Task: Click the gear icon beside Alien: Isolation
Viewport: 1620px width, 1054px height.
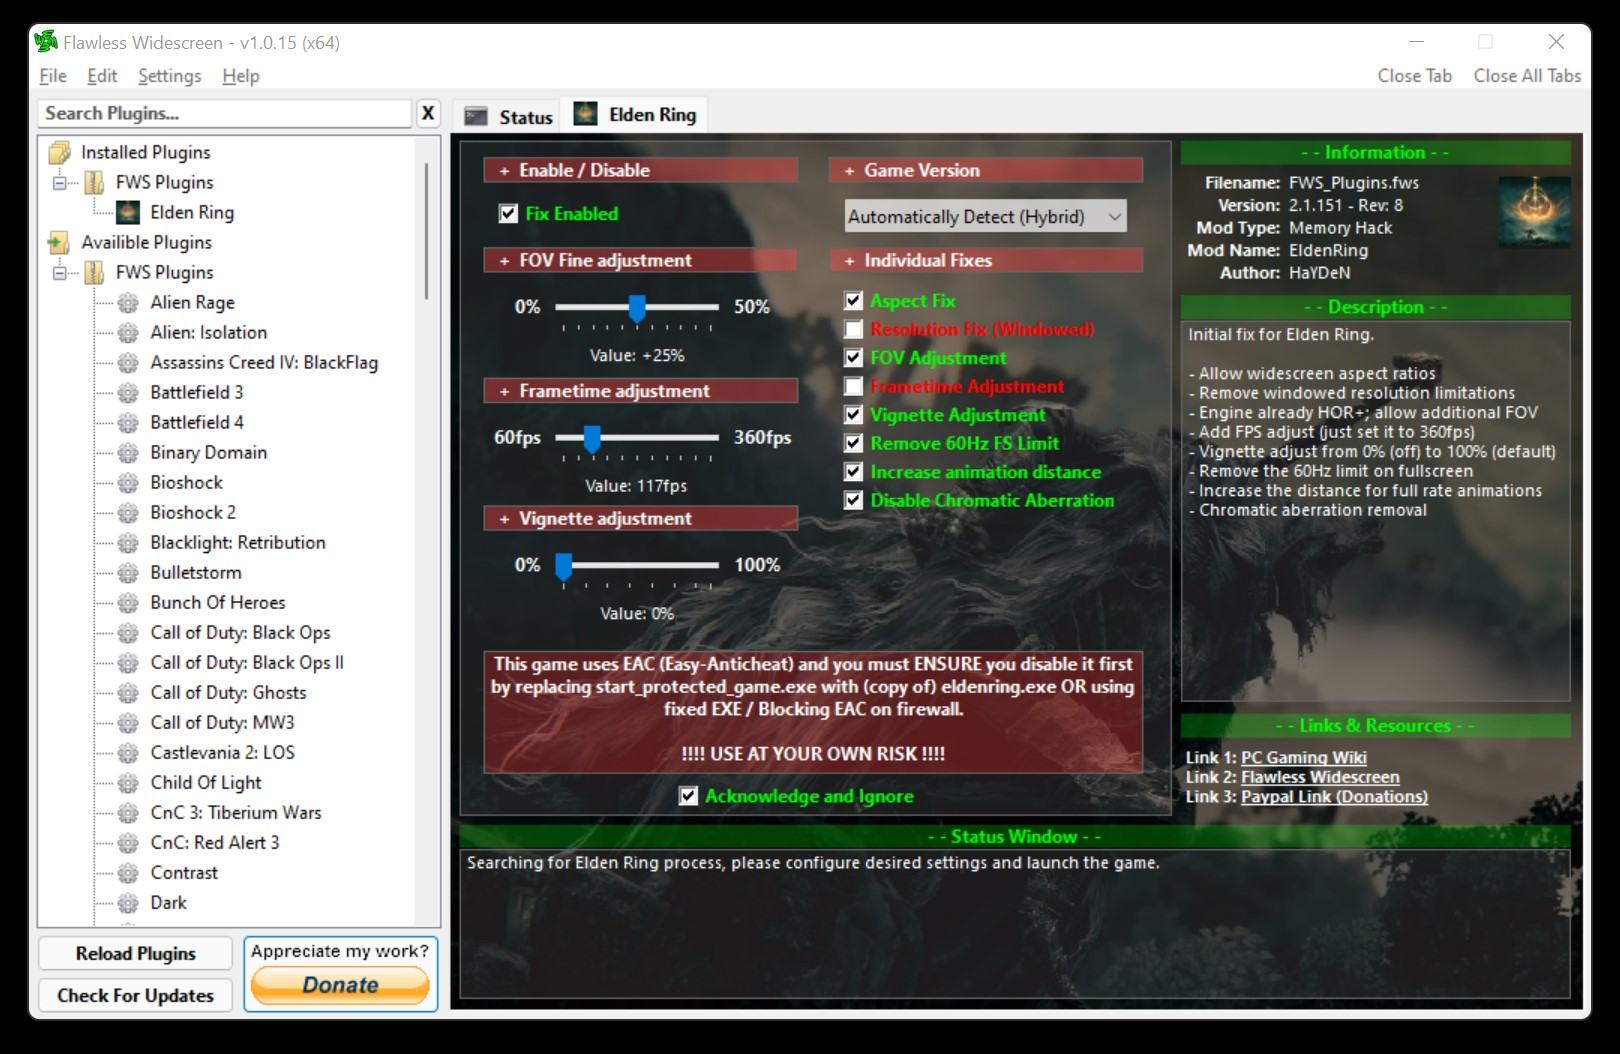Action: click(128, 332)
